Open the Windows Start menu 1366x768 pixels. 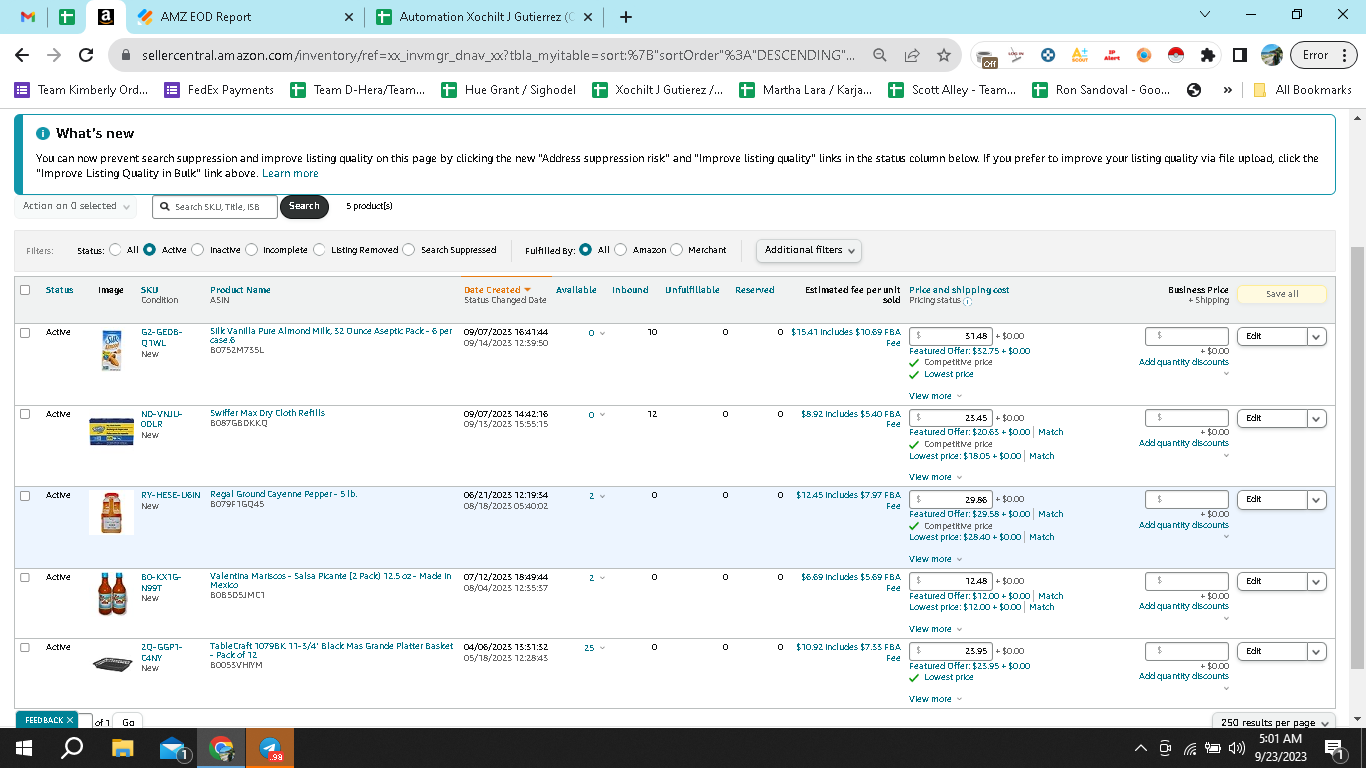[x=23, y=748]
